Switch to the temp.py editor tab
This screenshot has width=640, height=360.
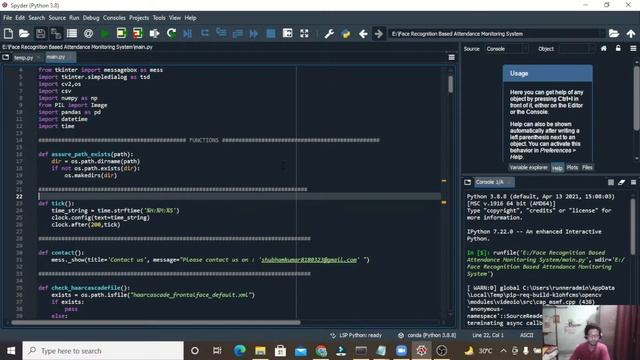pos(24,58)
